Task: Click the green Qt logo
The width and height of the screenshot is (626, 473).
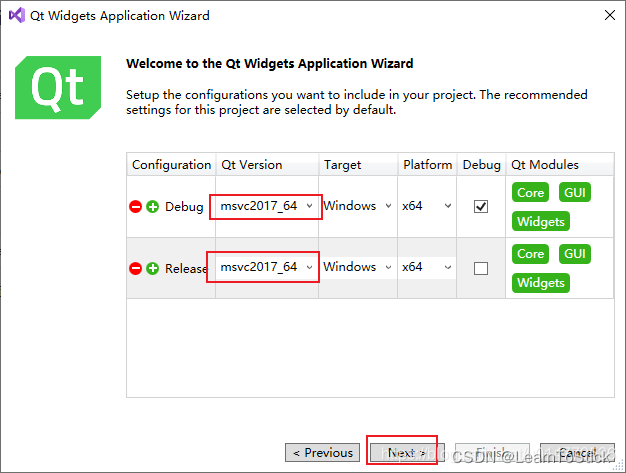Action: coord(58,87)
